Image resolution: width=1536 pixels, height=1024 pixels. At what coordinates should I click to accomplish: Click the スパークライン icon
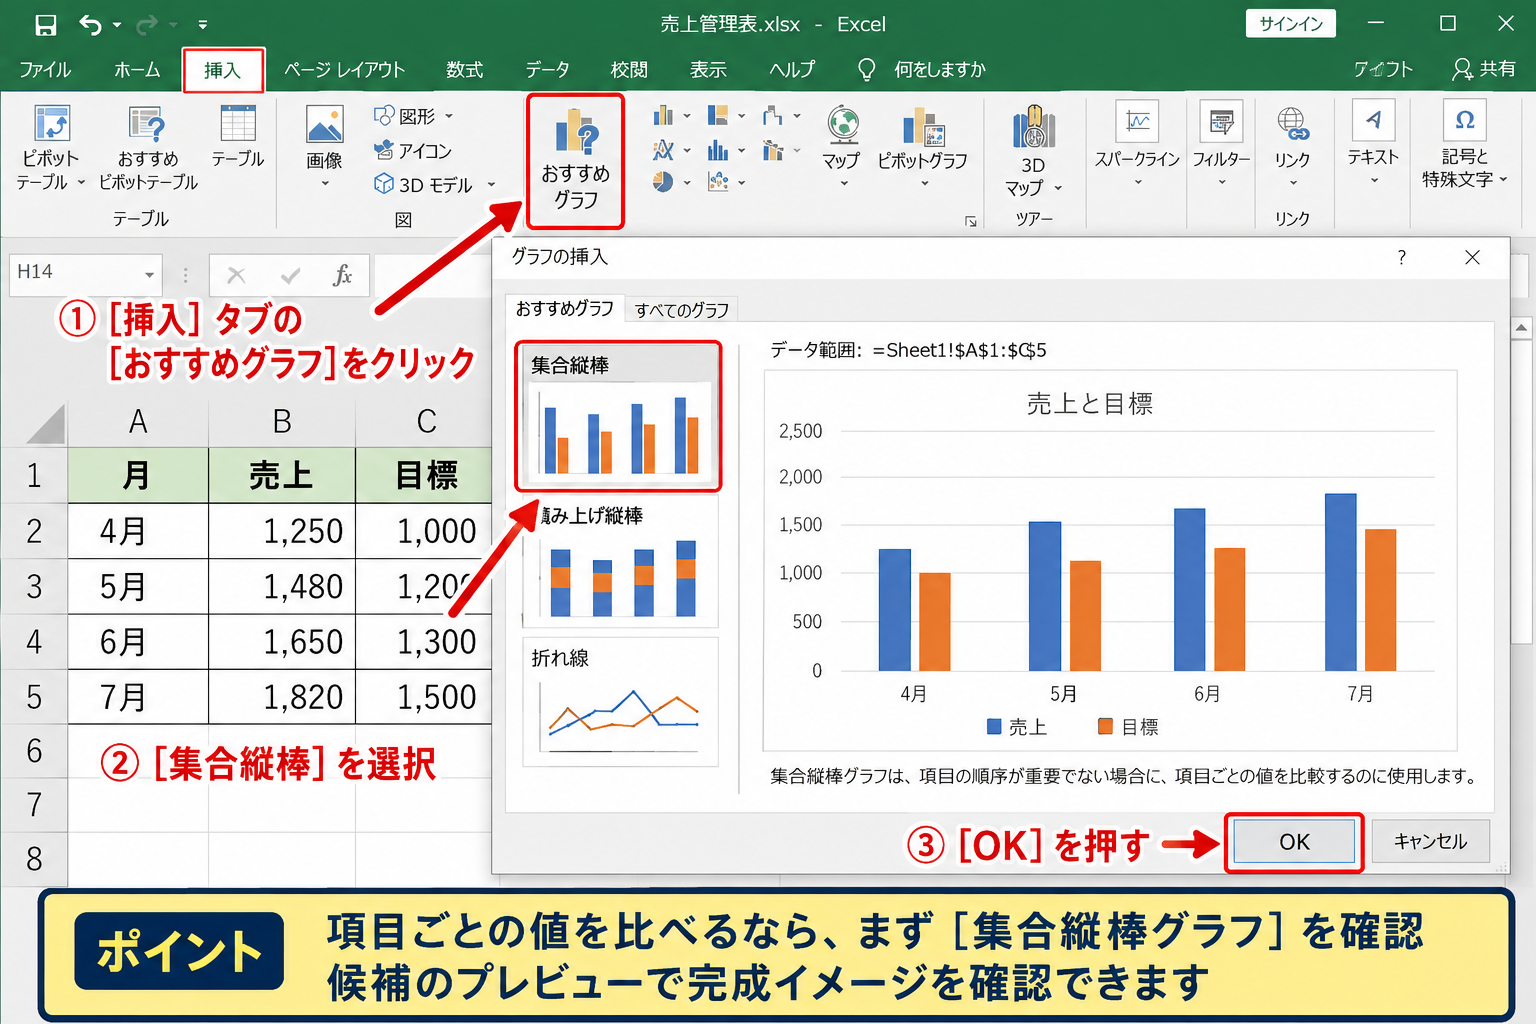[x=1137, y=121]
